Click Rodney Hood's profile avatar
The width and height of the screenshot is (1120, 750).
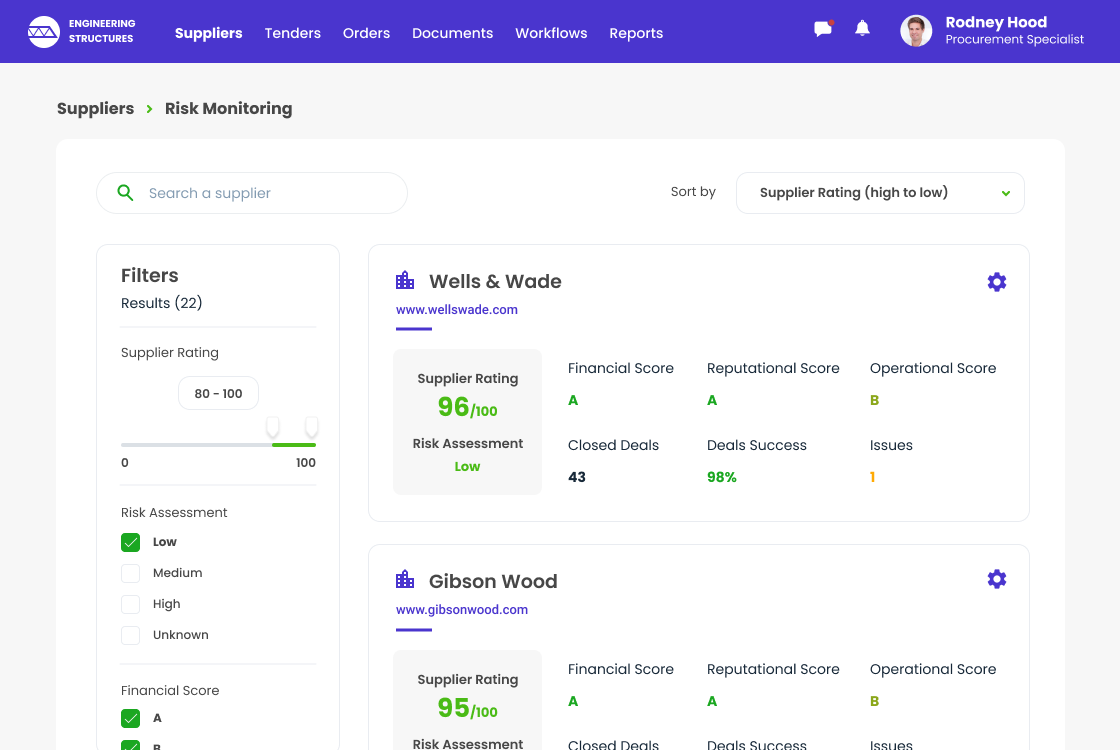[x=916, y=31]
